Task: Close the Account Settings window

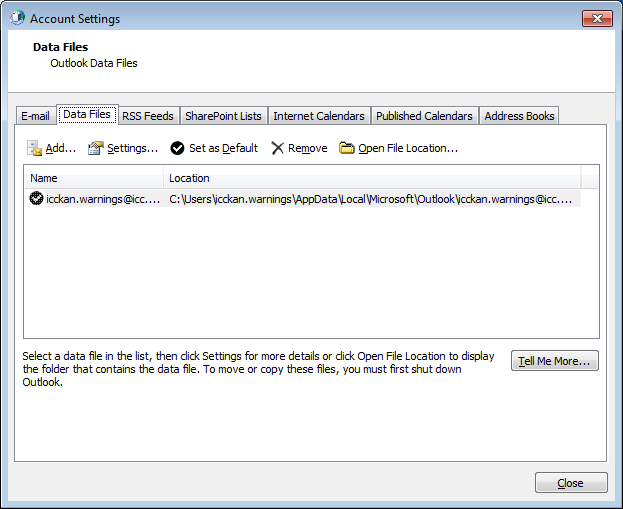Action: coord(597,18)
